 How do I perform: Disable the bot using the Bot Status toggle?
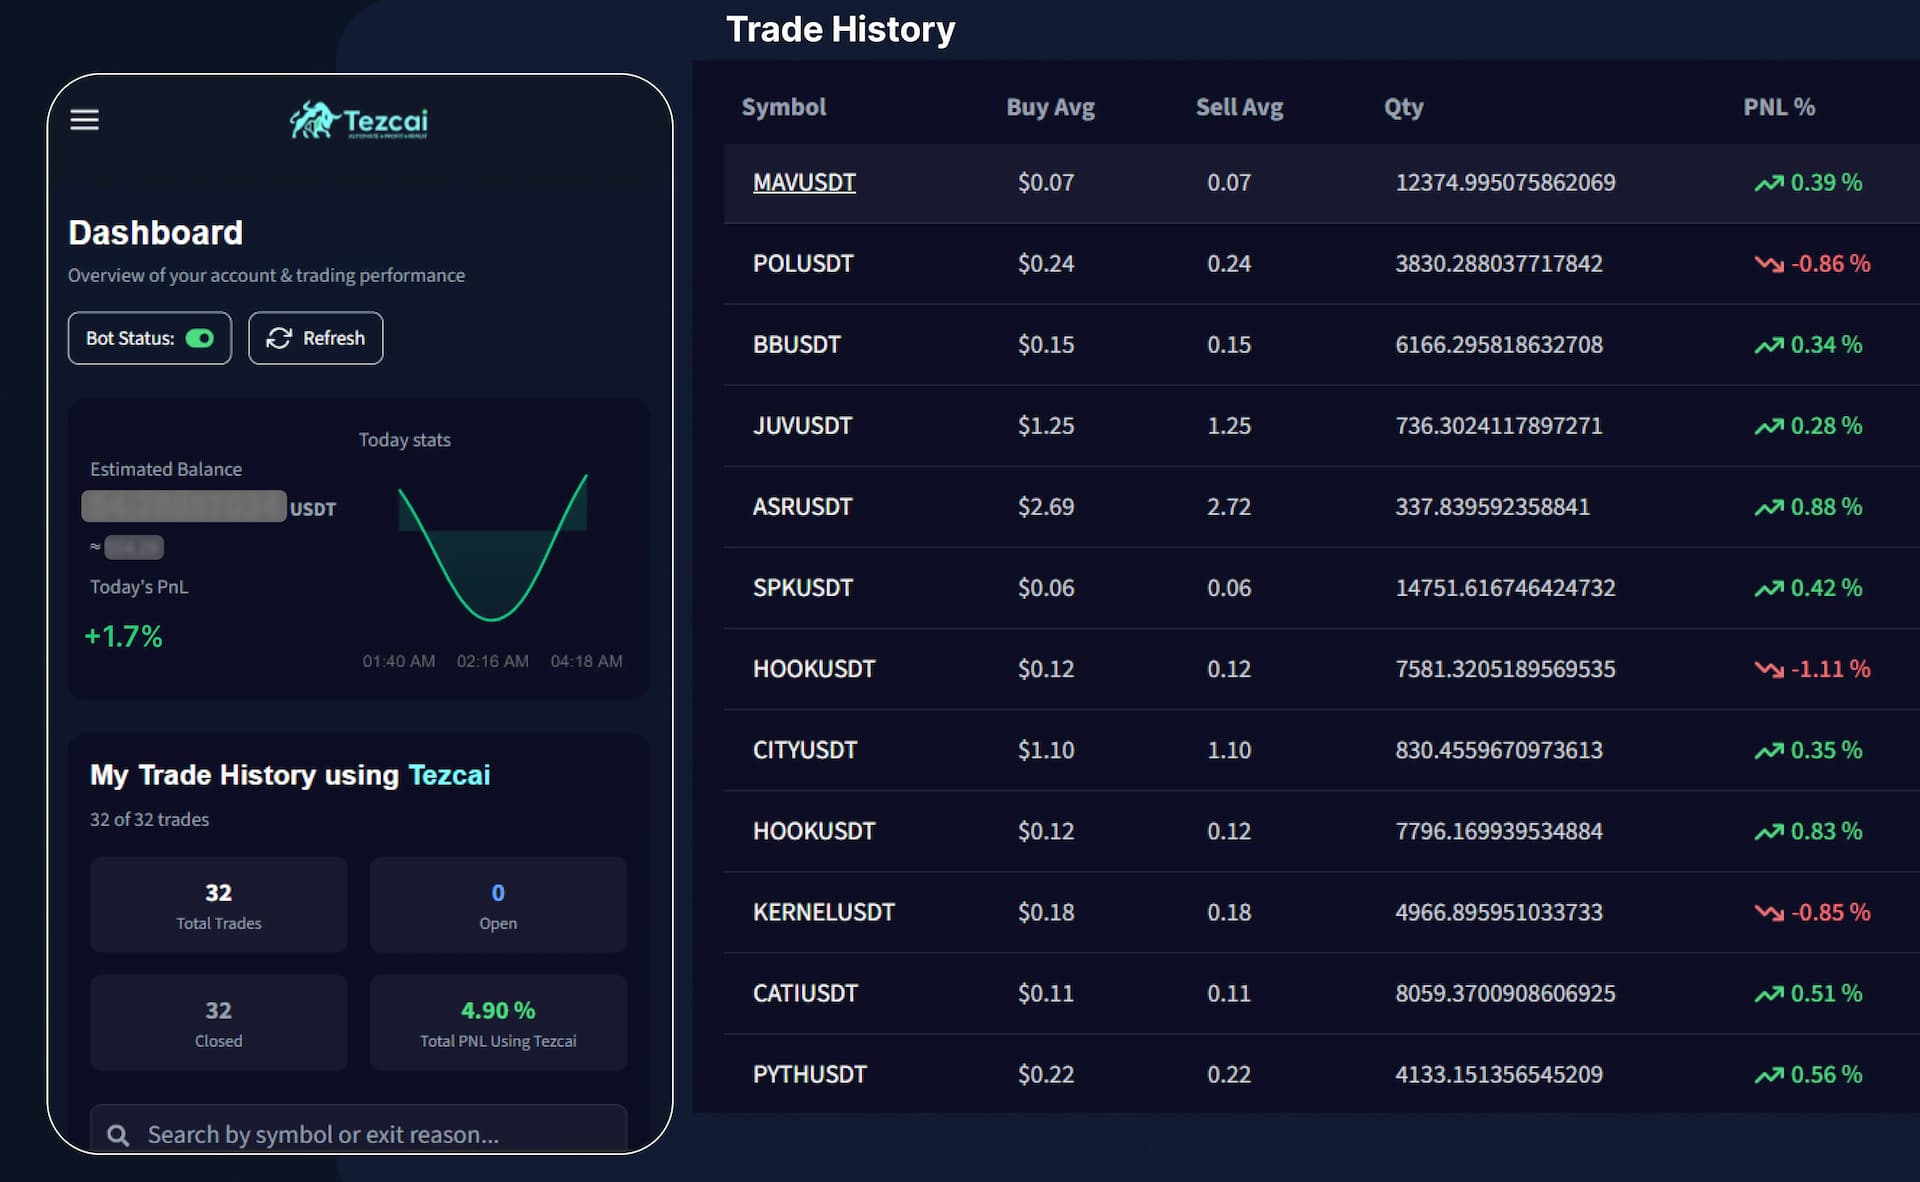point(200,338)
